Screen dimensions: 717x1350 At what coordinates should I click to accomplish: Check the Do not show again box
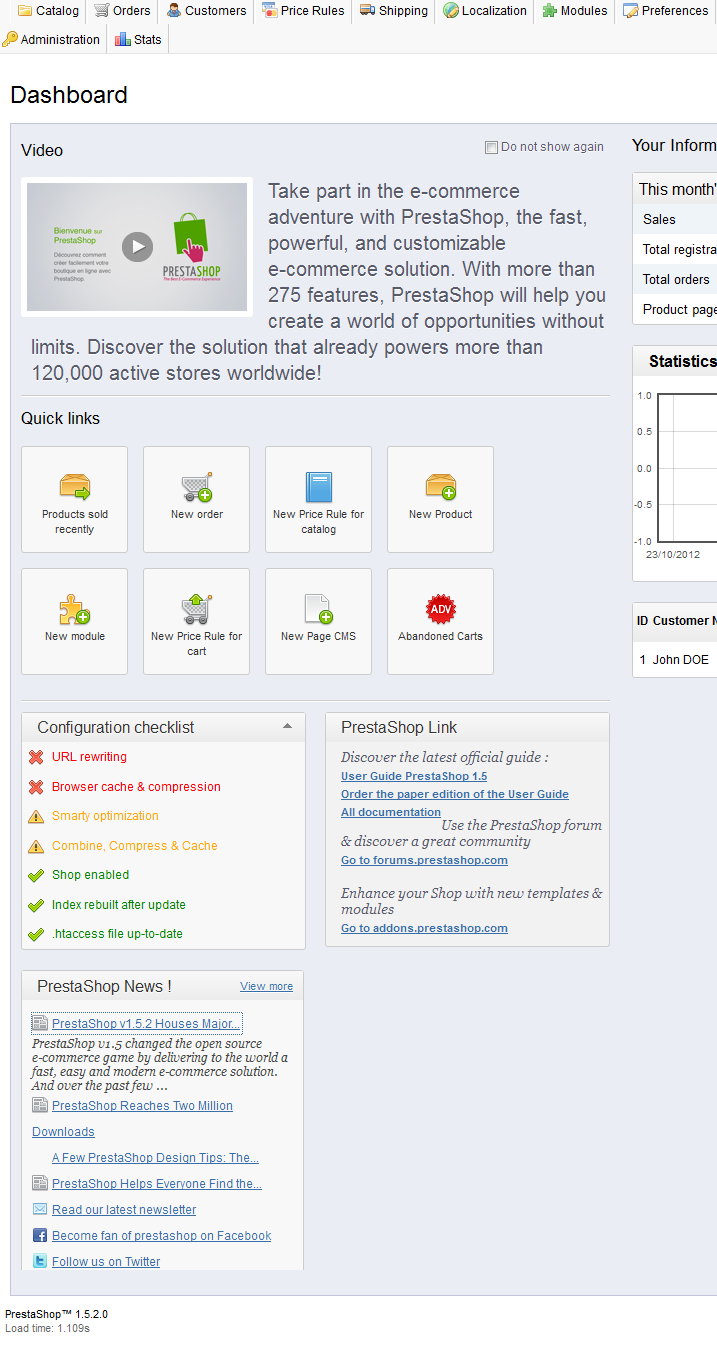click(491, 147)
